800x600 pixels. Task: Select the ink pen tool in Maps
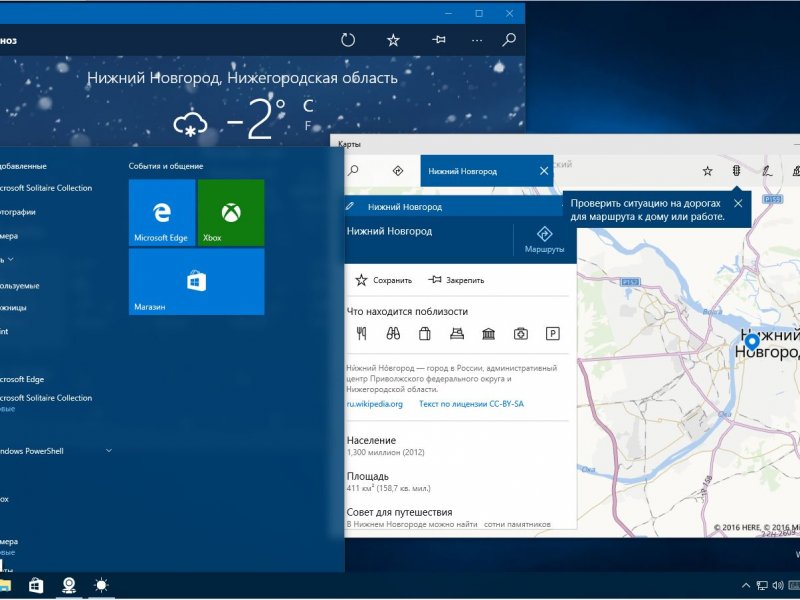[766, 171]
